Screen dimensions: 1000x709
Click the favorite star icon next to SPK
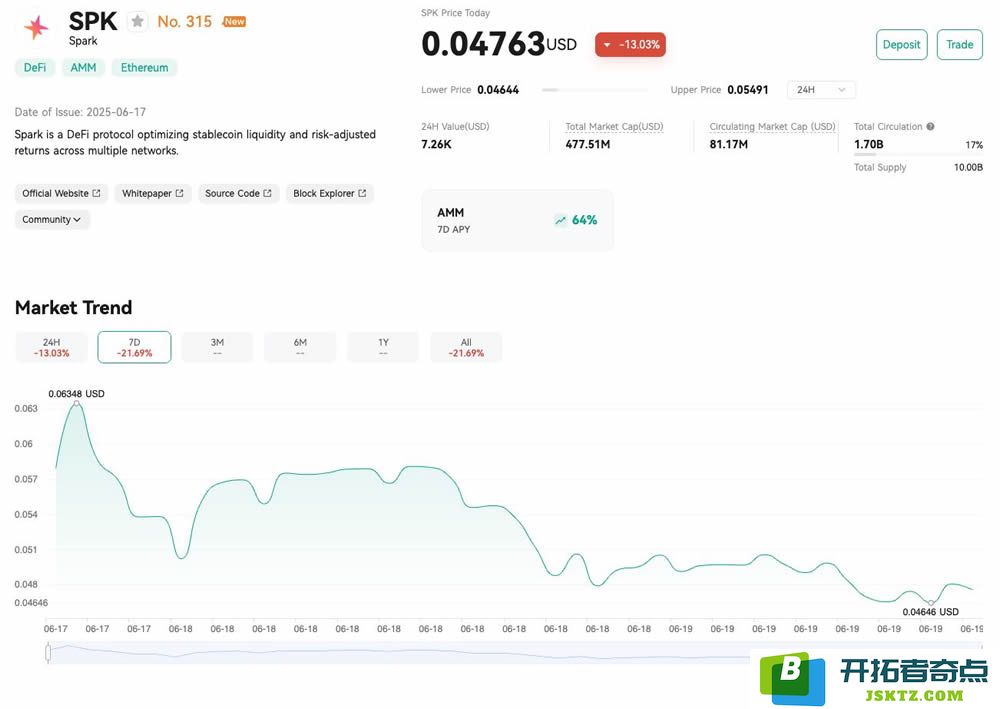pos(138,21)
